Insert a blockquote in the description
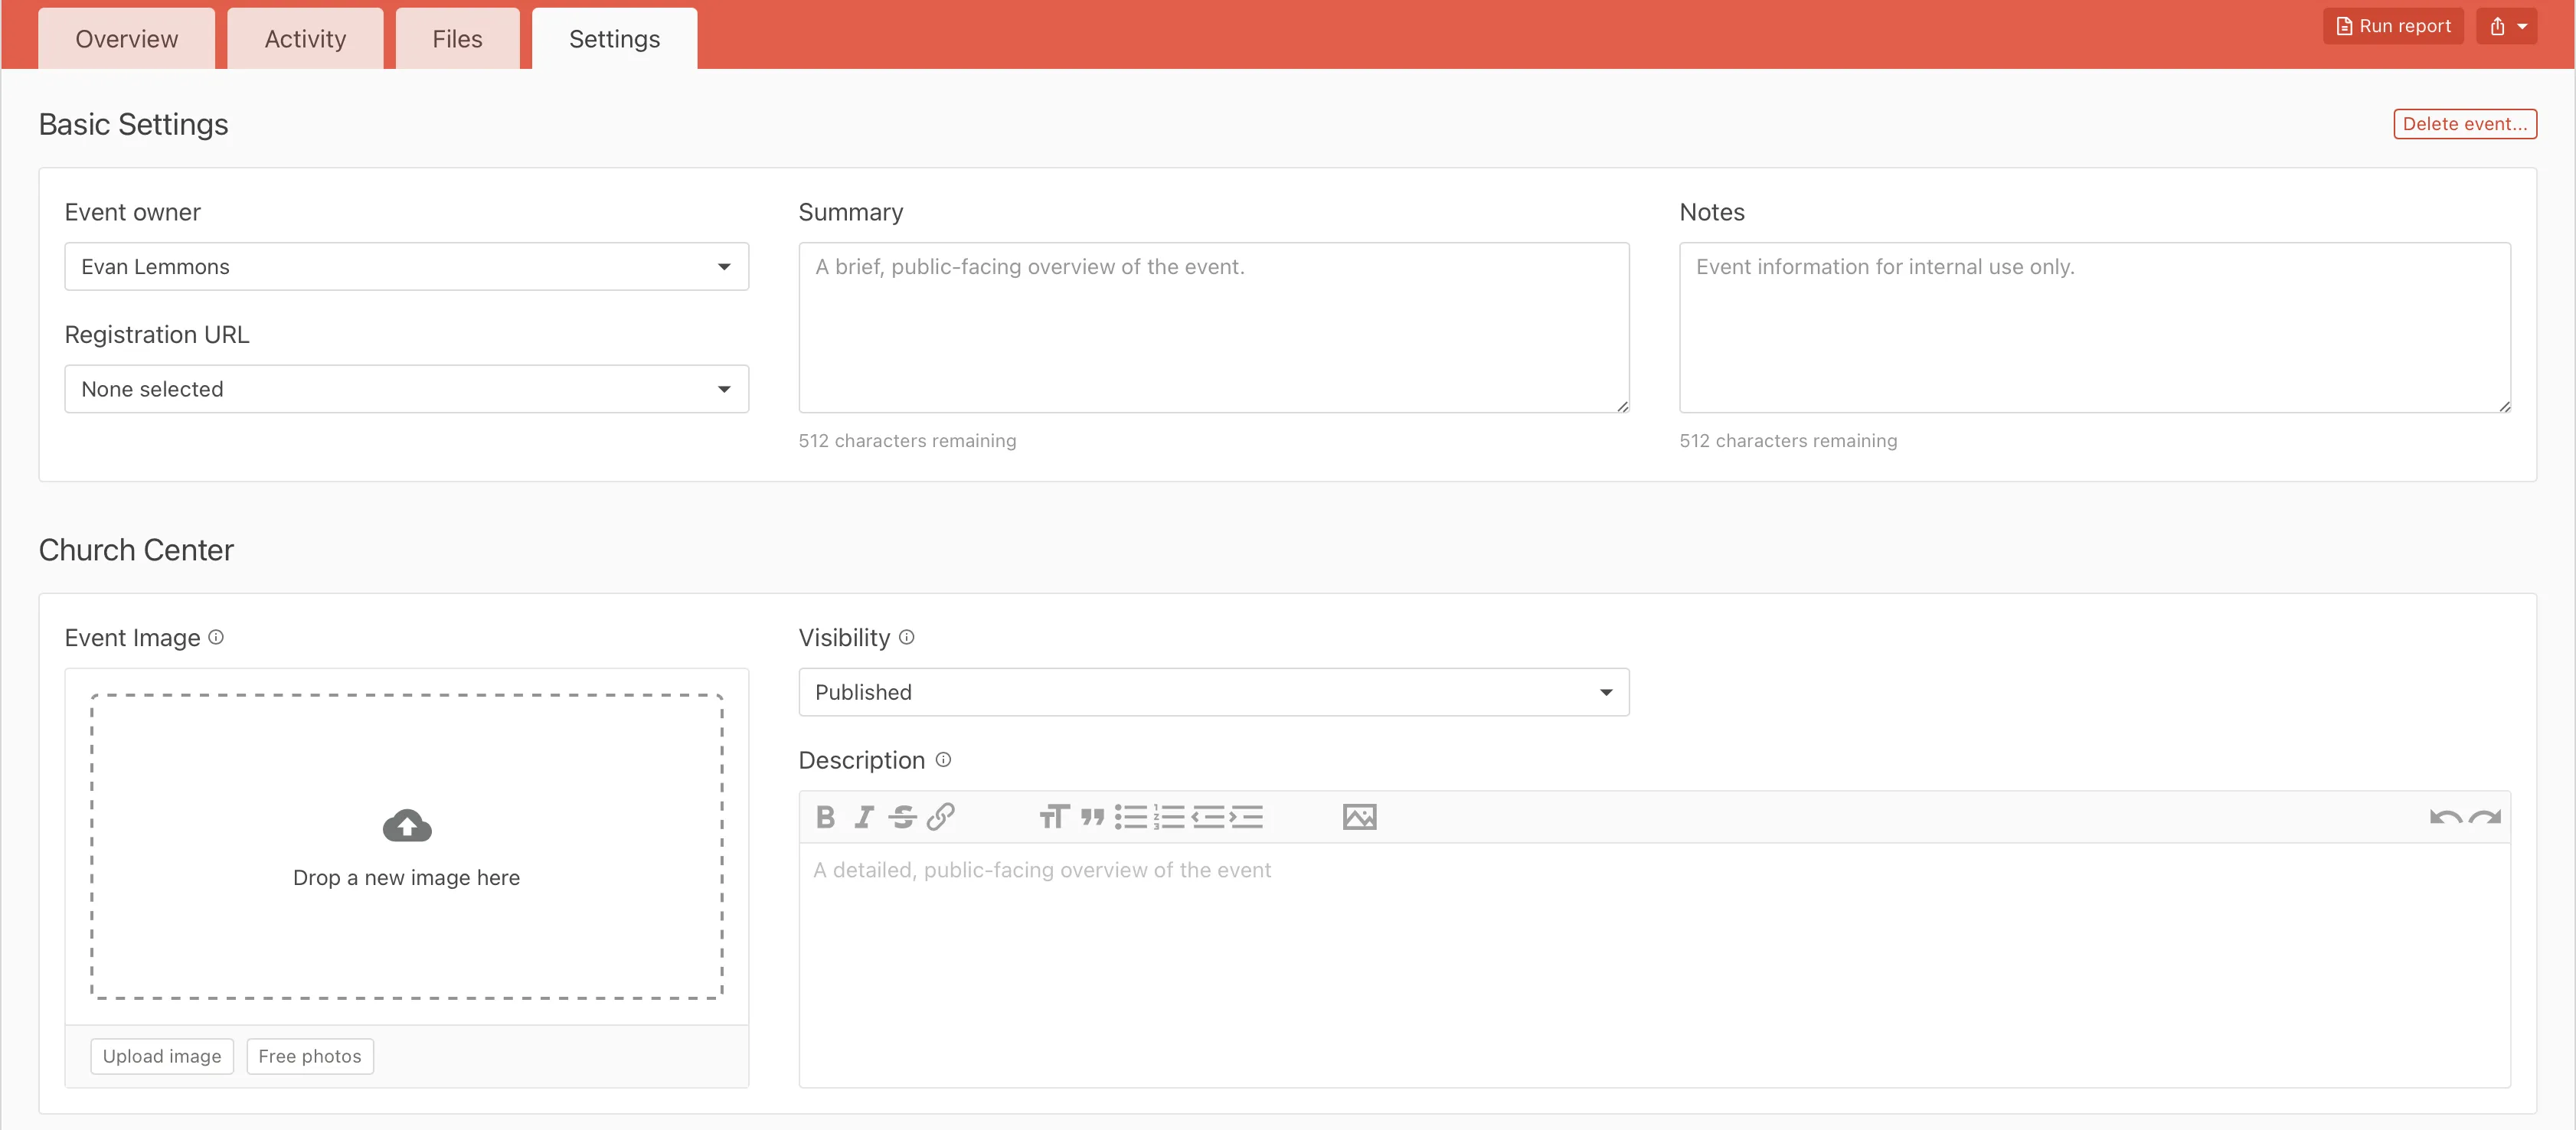 pos(1093,816)
